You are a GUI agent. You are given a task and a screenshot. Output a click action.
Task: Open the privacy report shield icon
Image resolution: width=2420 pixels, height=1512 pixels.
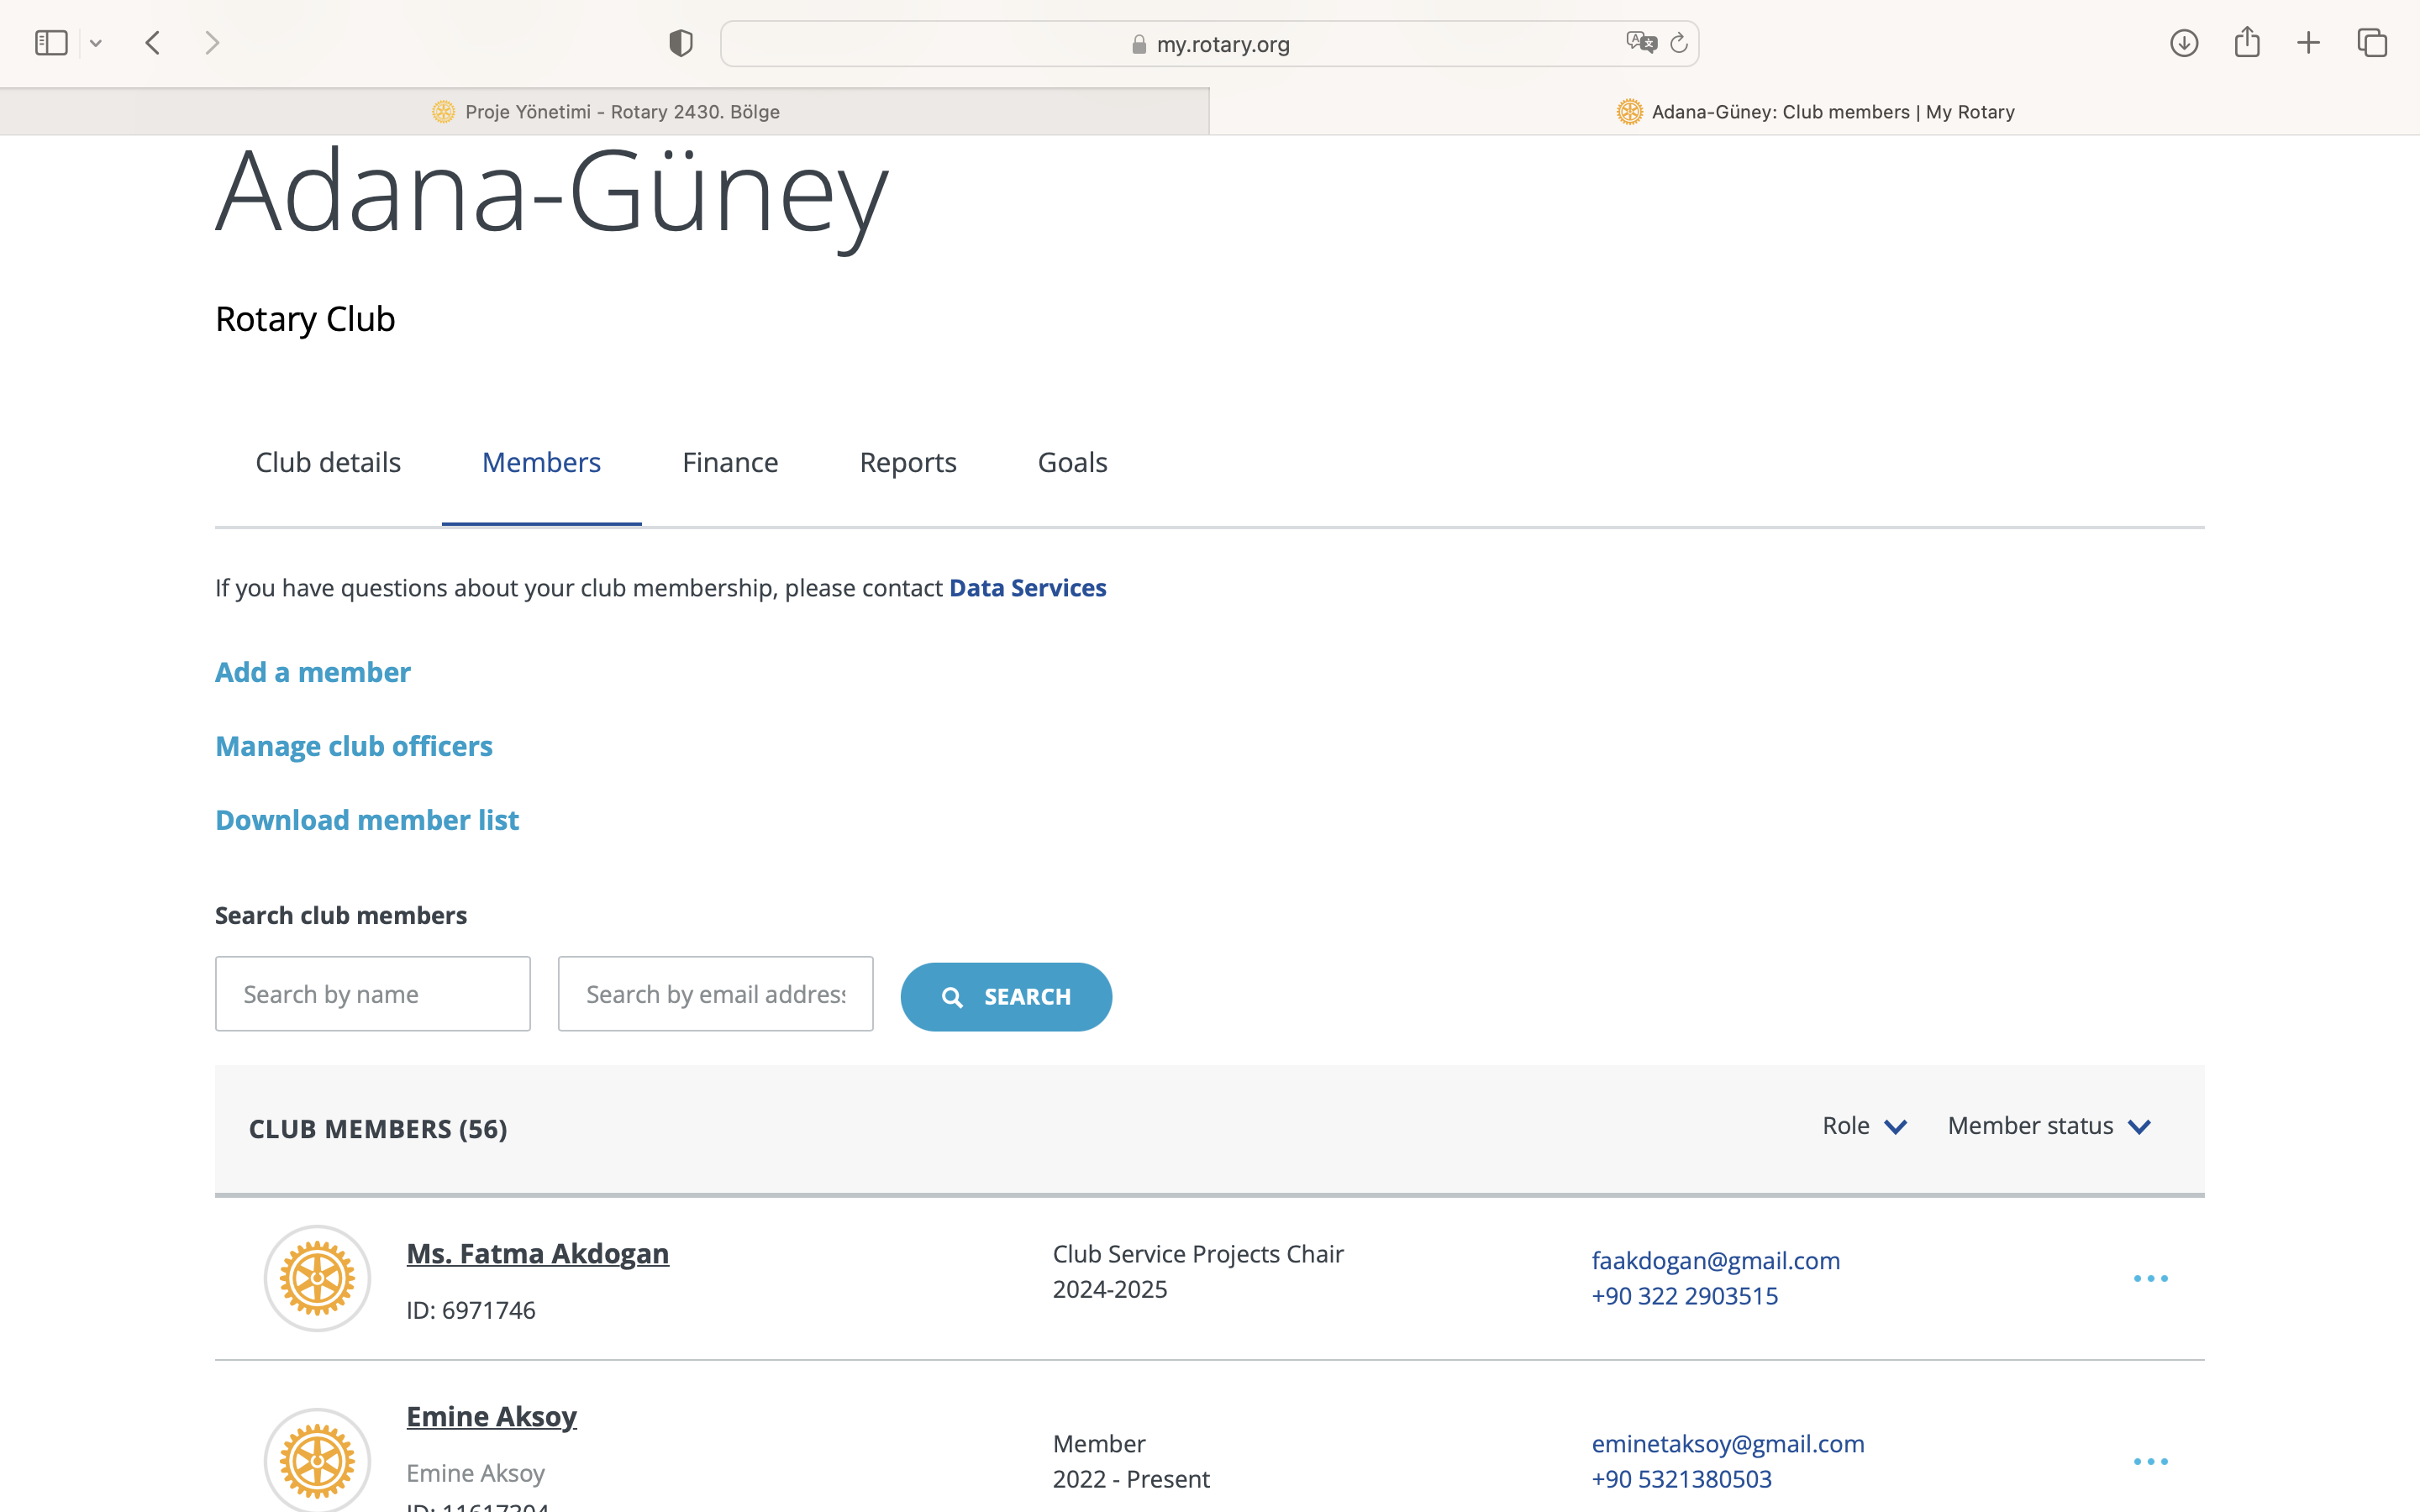click(681, 43)
